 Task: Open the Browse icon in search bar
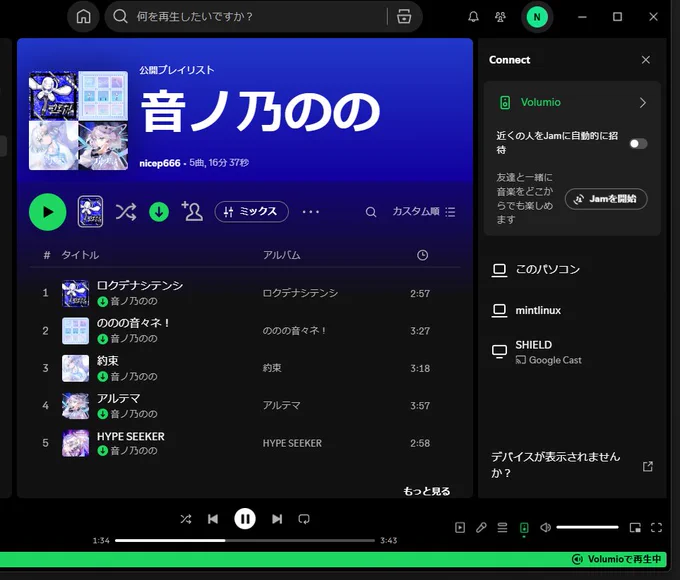[404, 17]
